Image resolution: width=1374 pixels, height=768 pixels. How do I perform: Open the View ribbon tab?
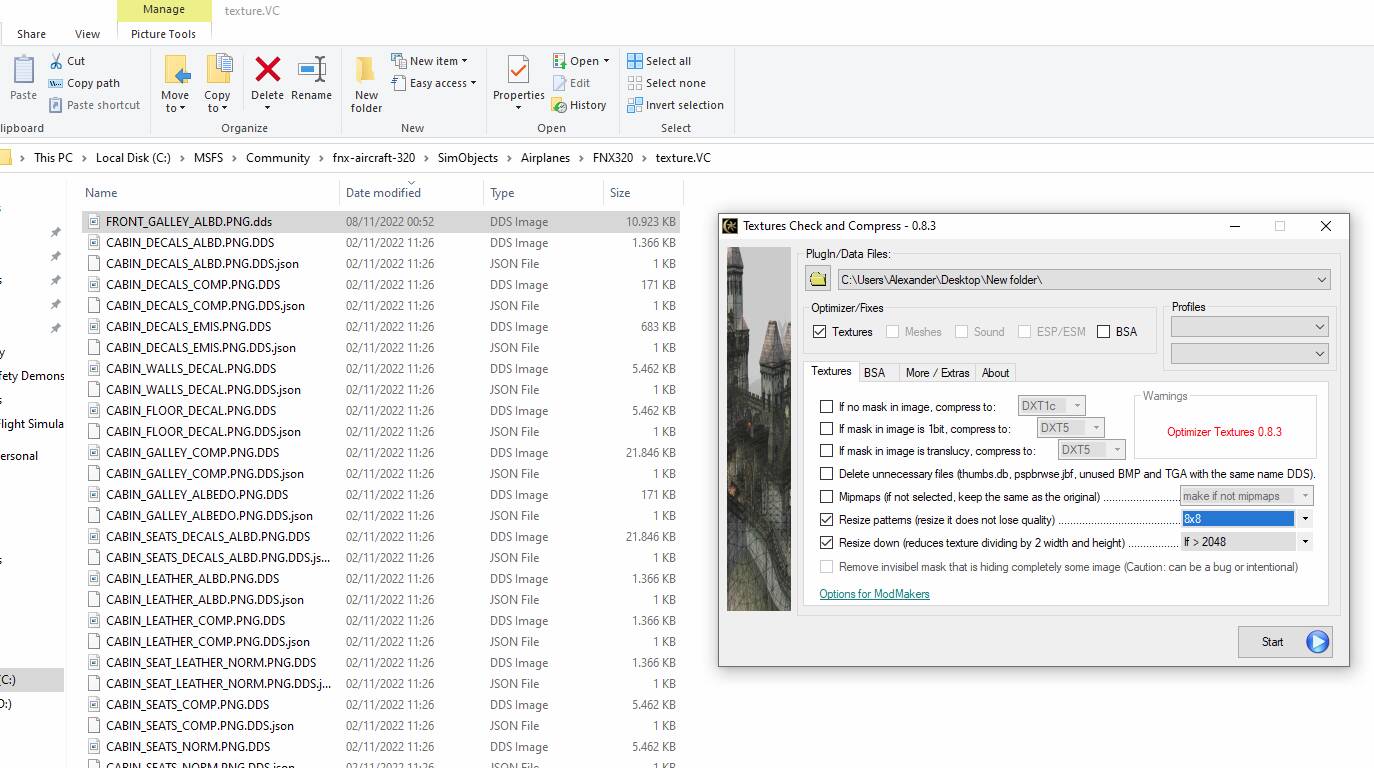pyautogui.click(x=87, y=34)
